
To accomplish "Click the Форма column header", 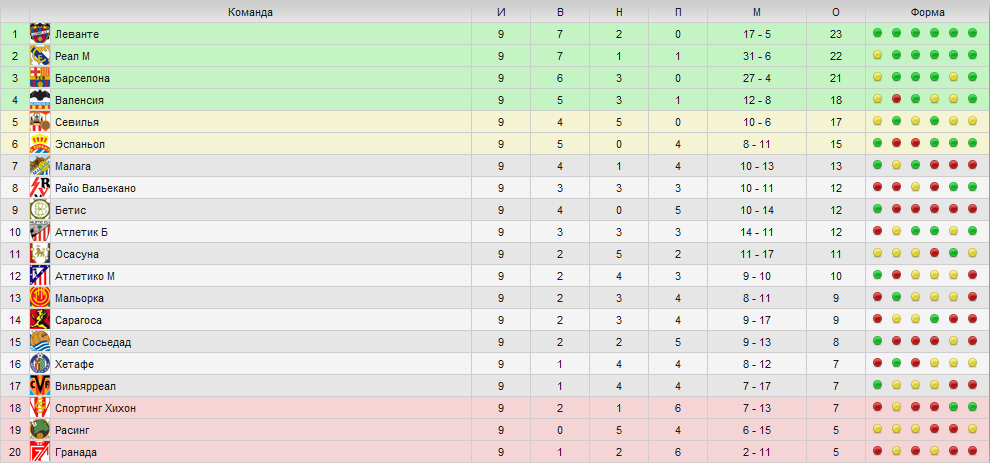I will (927, 12).
